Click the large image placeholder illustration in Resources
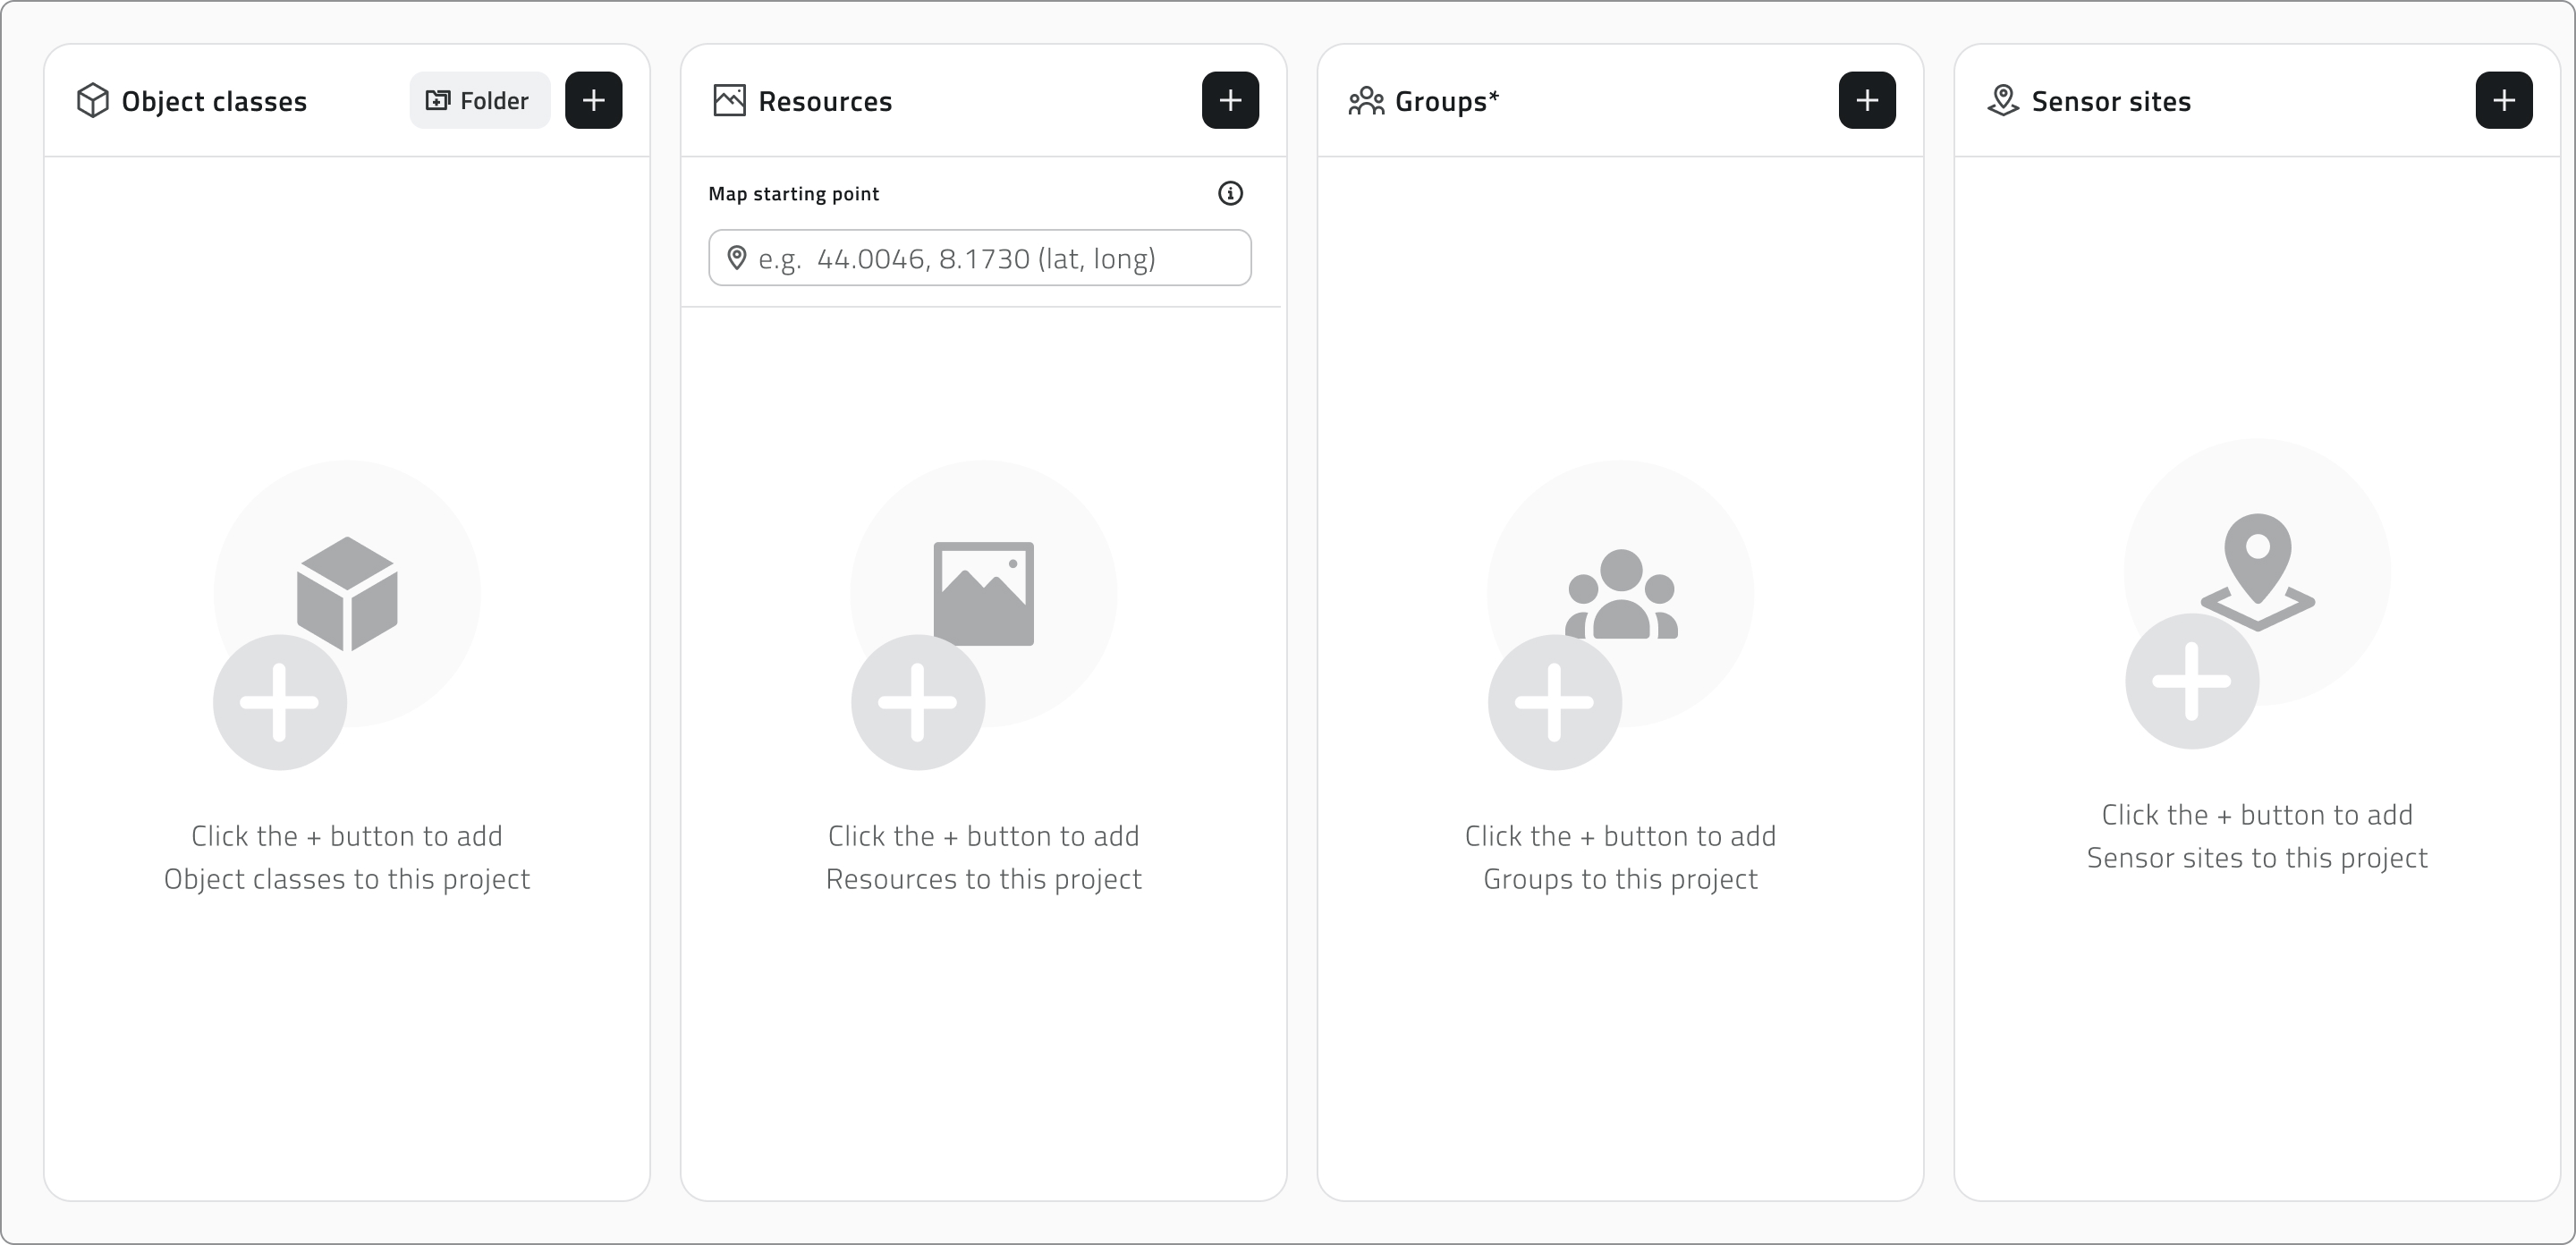The image size is (2576, 1245). [984, 594]
